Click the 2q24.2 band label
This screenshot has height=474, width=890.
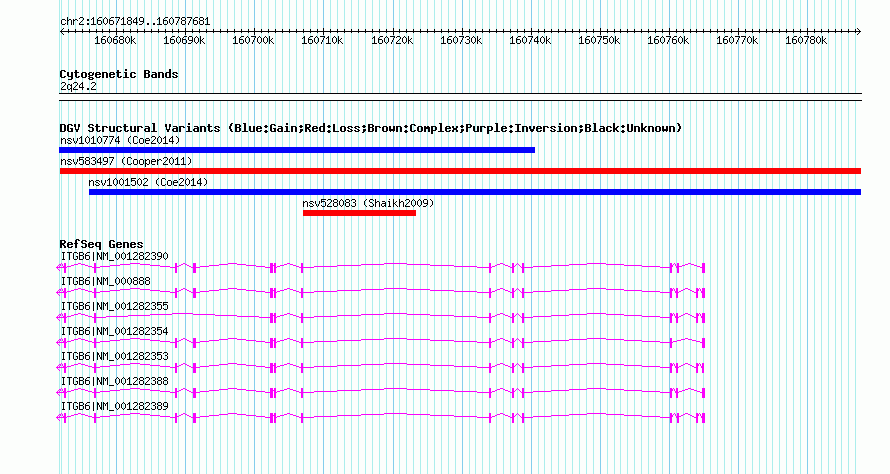click(78, 86)
